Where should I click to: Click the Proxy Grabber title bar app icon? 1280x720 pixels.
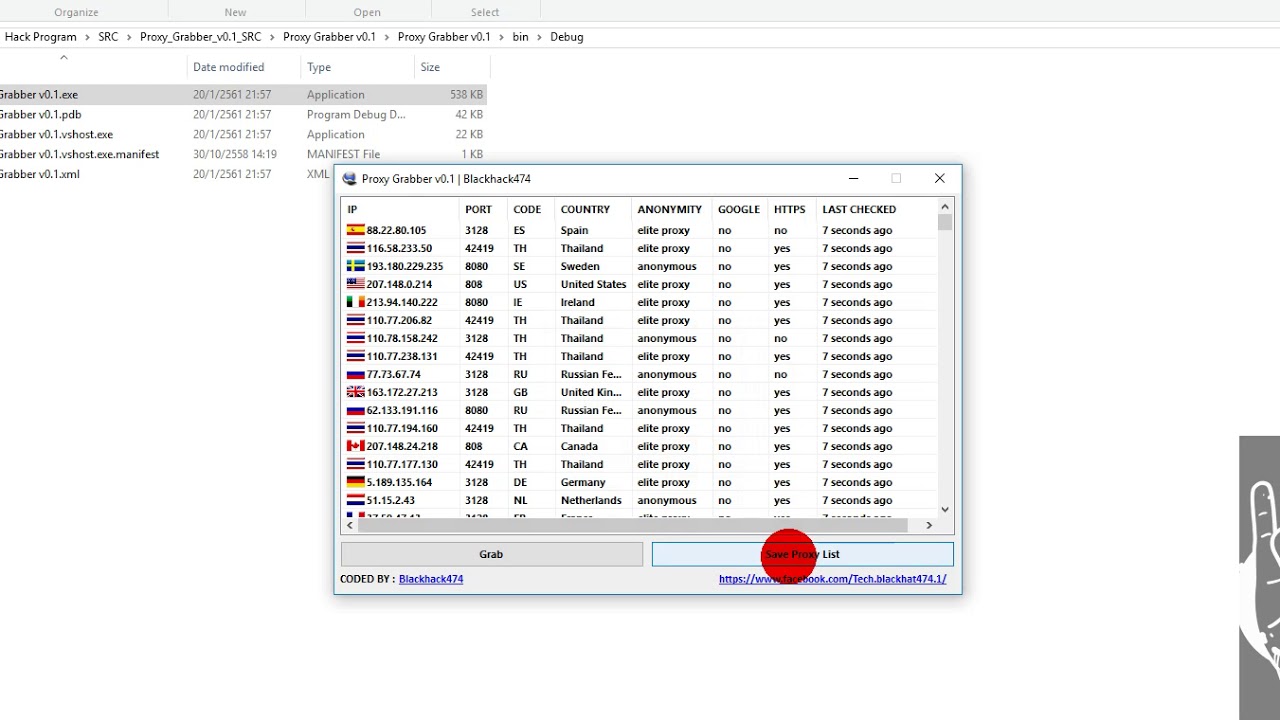coord(349,179)
